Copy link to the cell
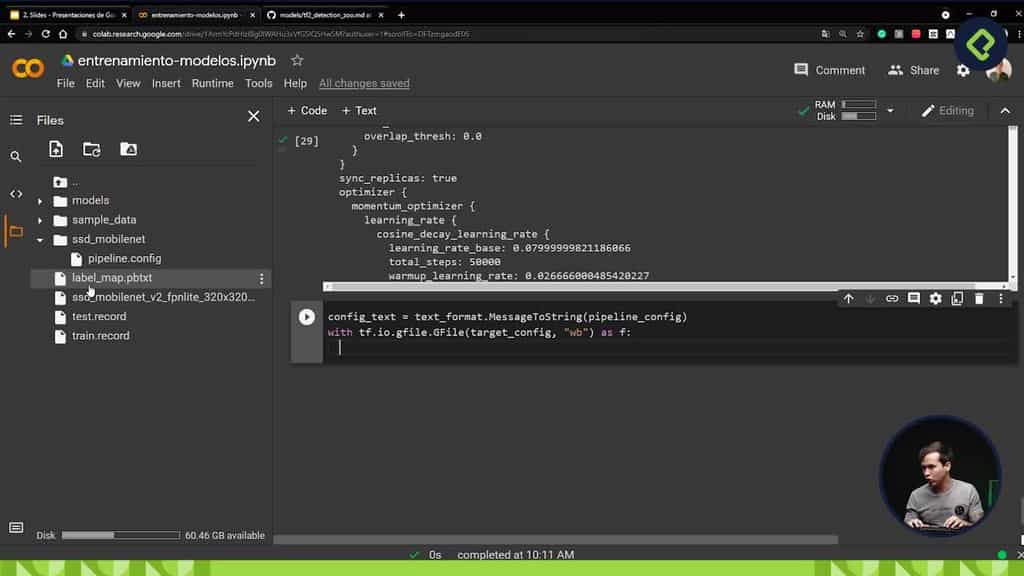The width and height of the screenshot is (1024, 576). (x=892, y=298)
